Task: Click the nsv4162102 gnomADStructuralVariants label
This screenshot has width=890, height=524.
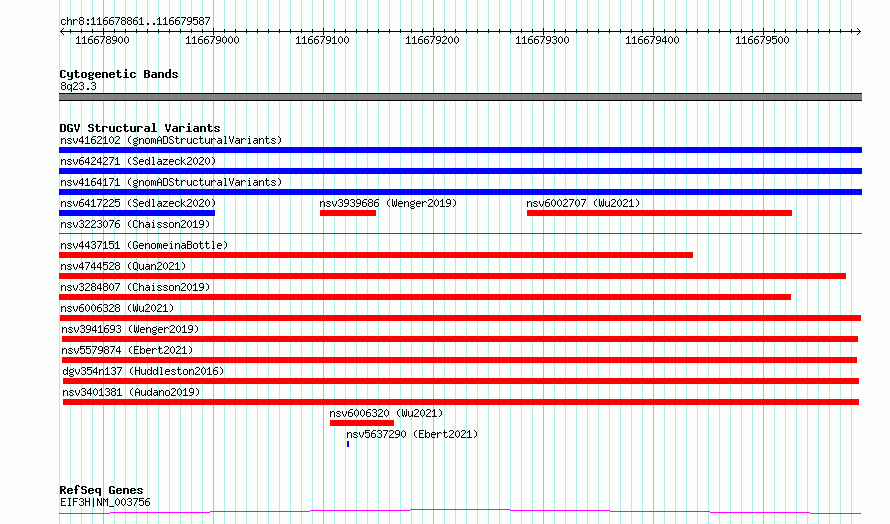Action: click(x=171, y=140)
